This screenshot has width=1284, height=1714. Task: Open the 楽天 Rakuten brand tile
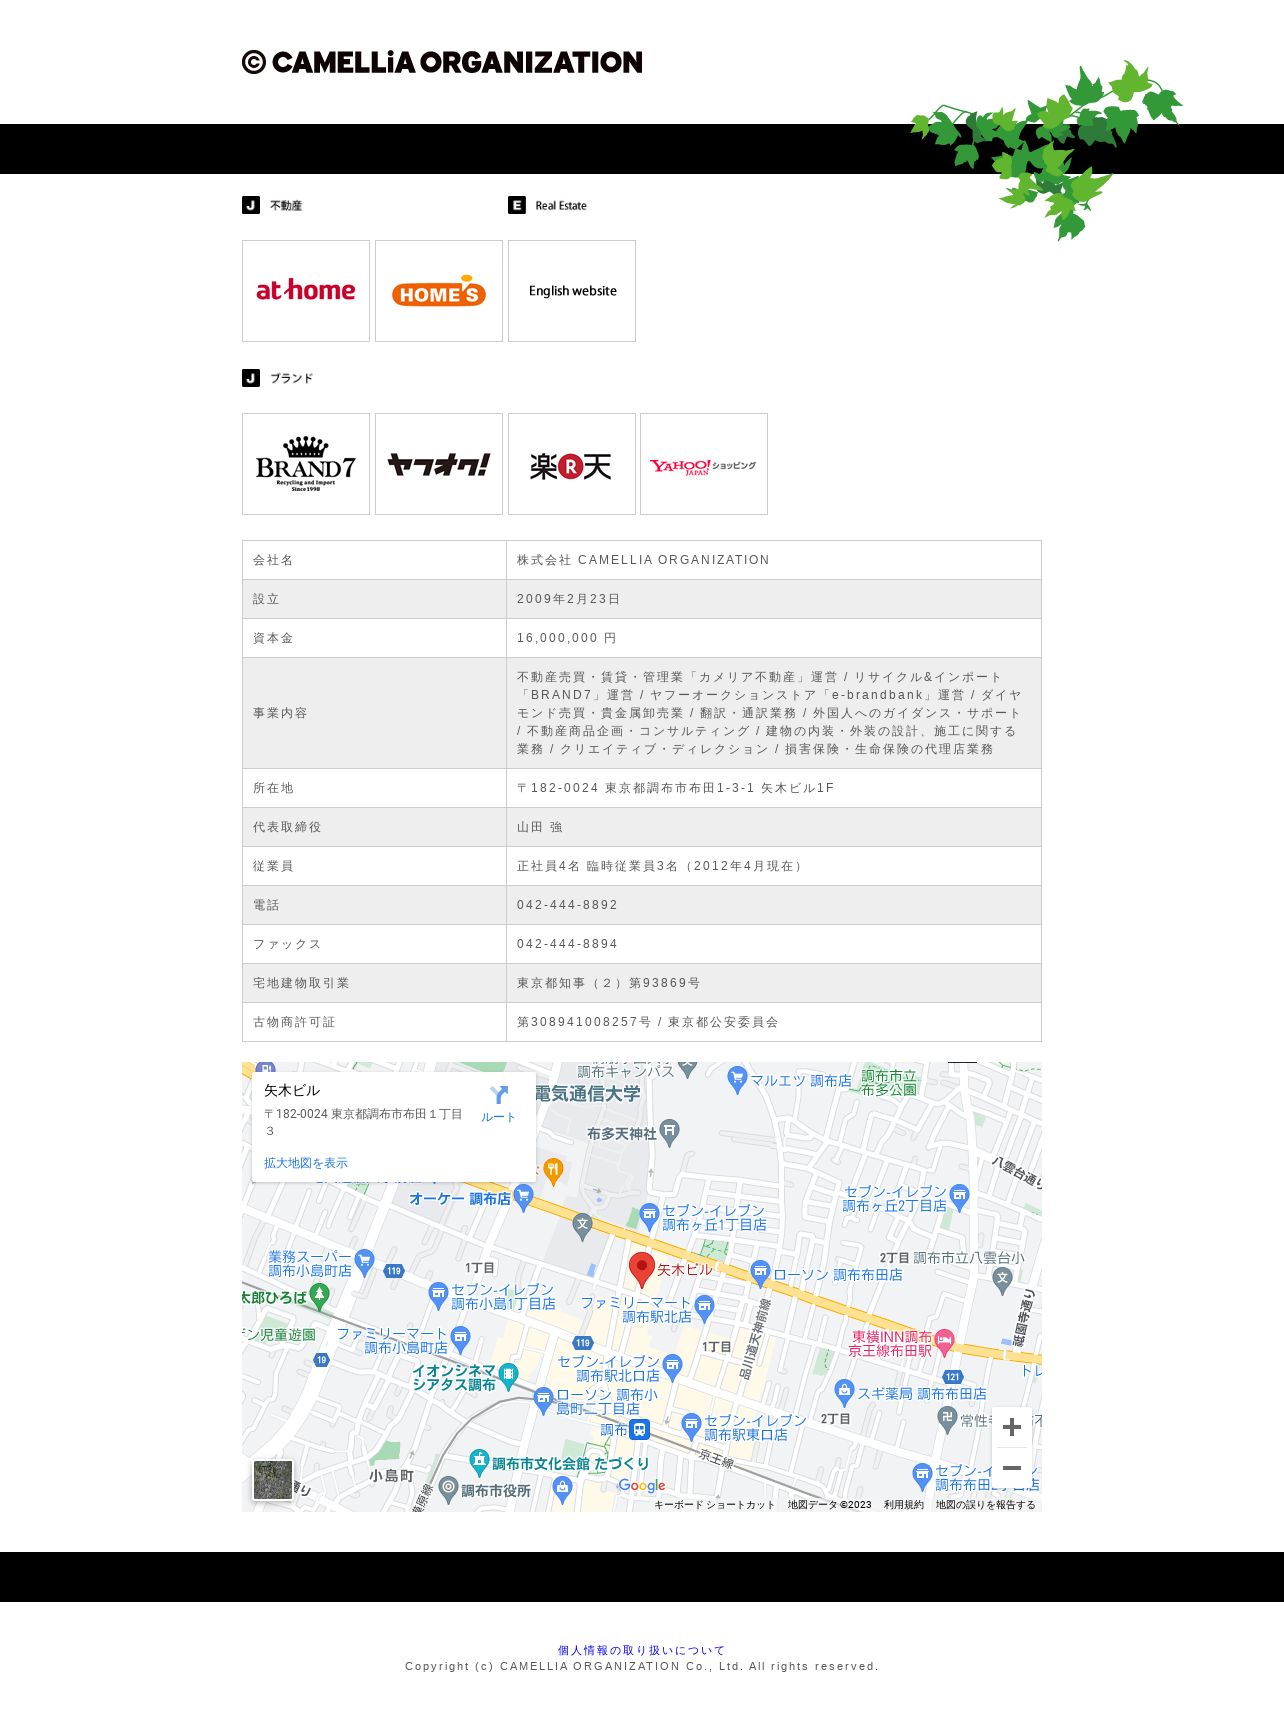572,464
